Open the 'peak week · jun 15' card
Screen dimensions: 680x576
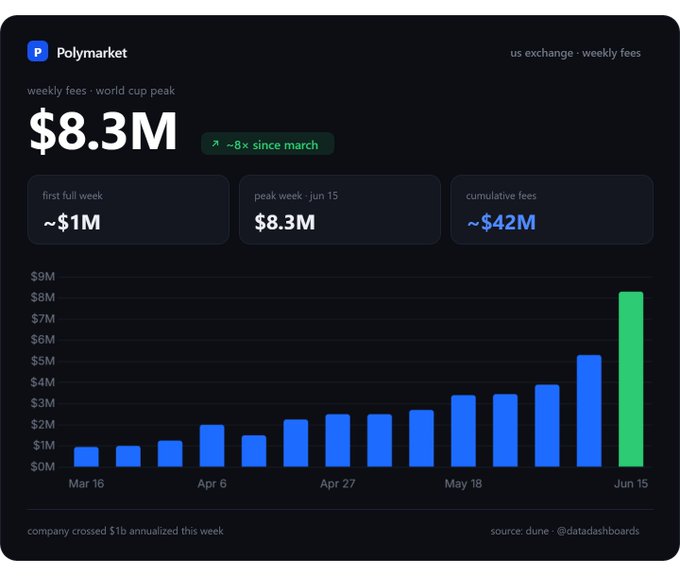(340, 210)
